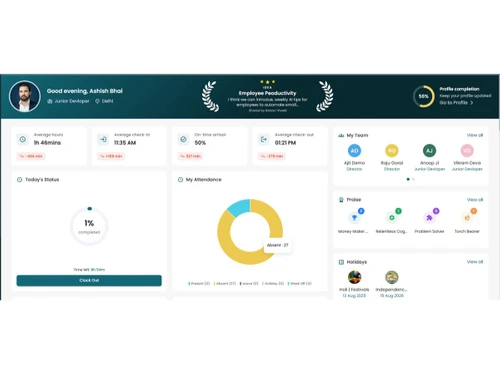Image resolution: width=500 pixels, height=375 pixels.
Task: Toggle Leave legend in attendance chart
Action: (x=249, y=284)
